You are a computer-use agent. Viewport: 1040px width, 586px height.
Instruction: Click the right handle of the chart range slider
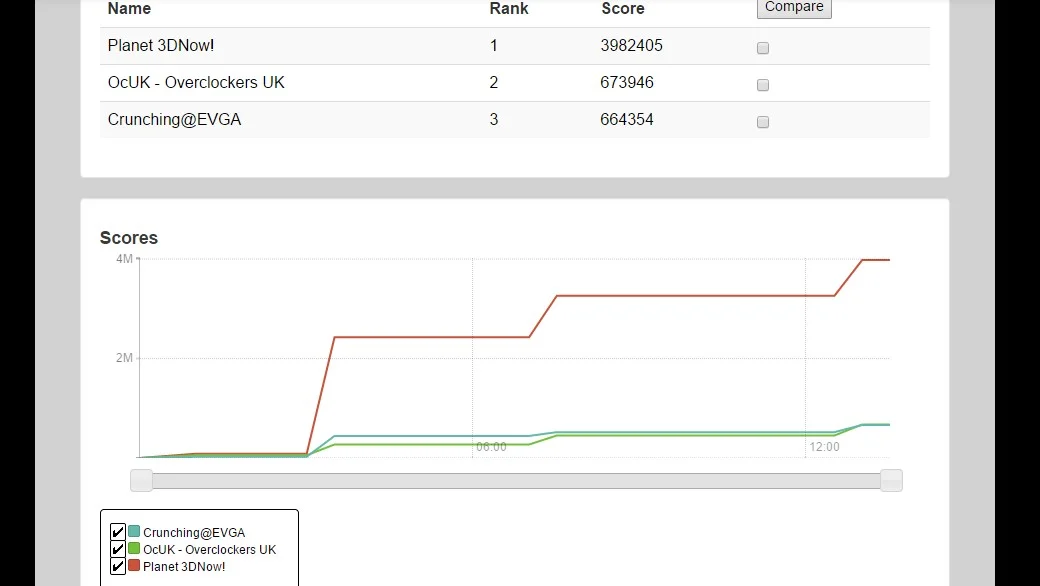tap(891, 481)
